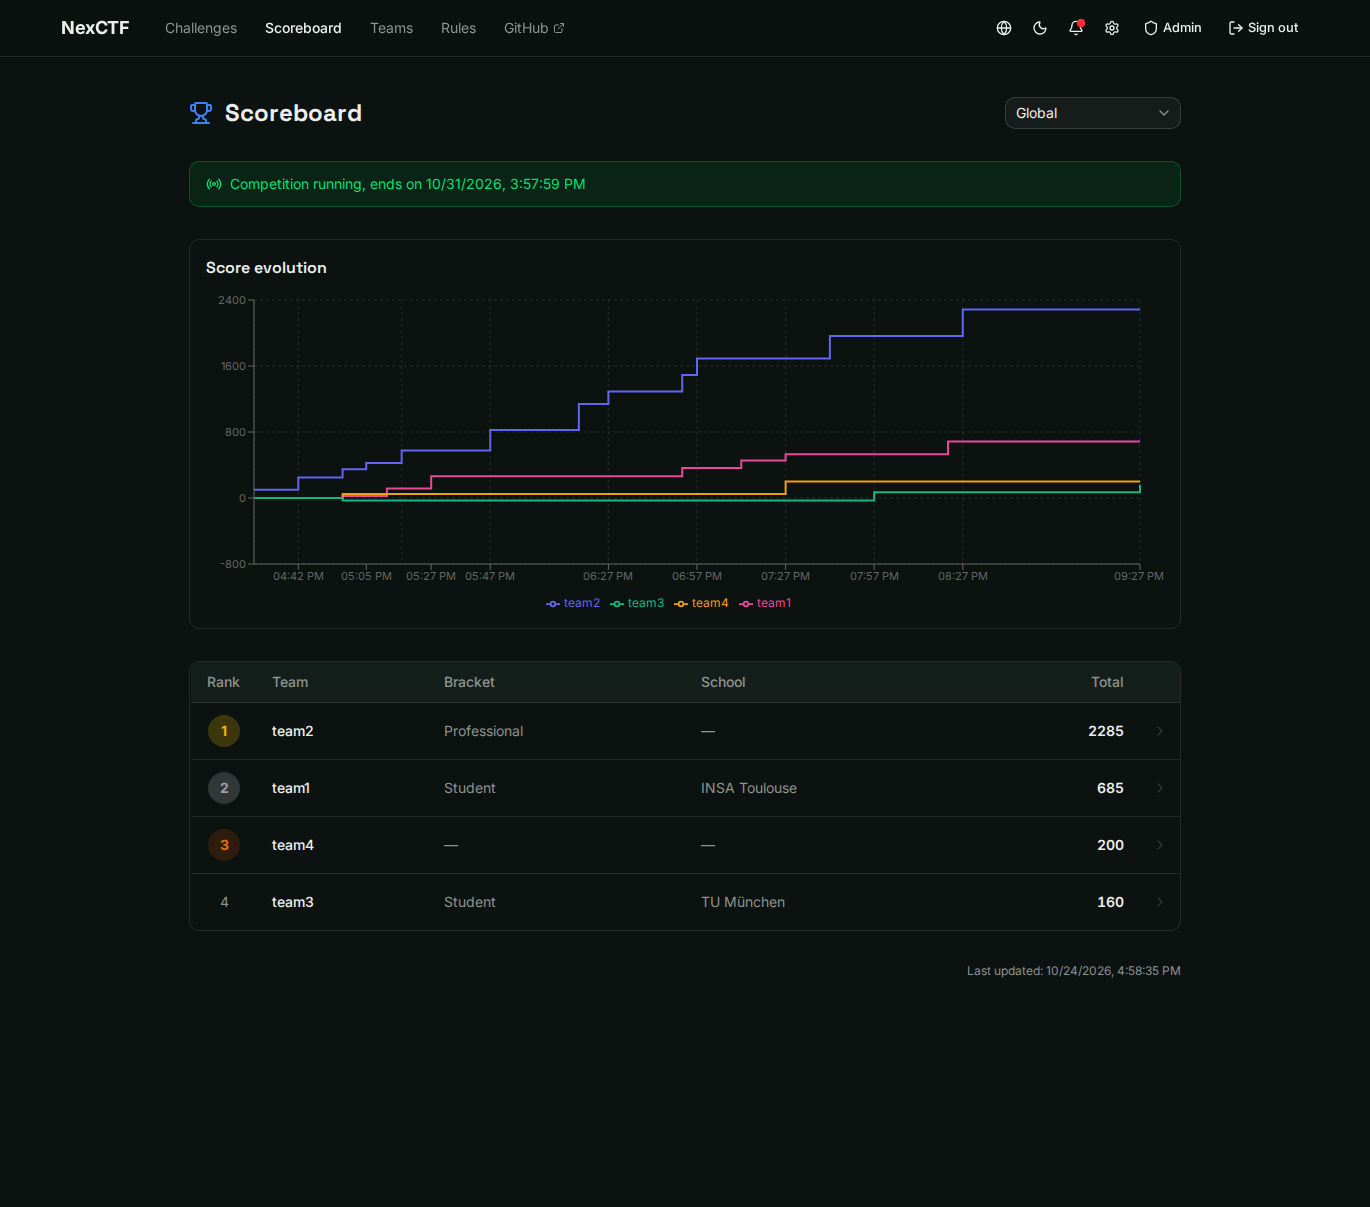This screenshot has height=1207, width=1370.
Task: Select team2 team name
Action: point(293,731)
